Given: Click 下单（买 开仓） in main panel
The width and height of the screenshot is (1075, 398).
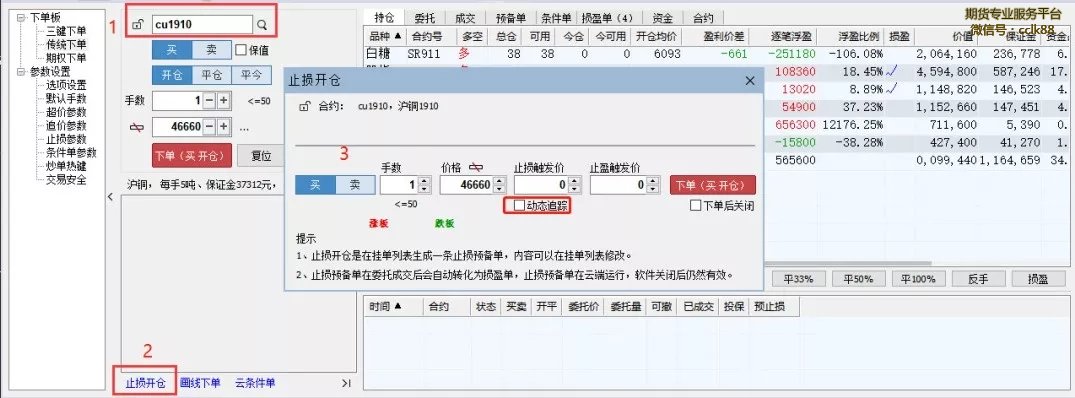Looking at the screenshot, I should (x=193, y=156).
